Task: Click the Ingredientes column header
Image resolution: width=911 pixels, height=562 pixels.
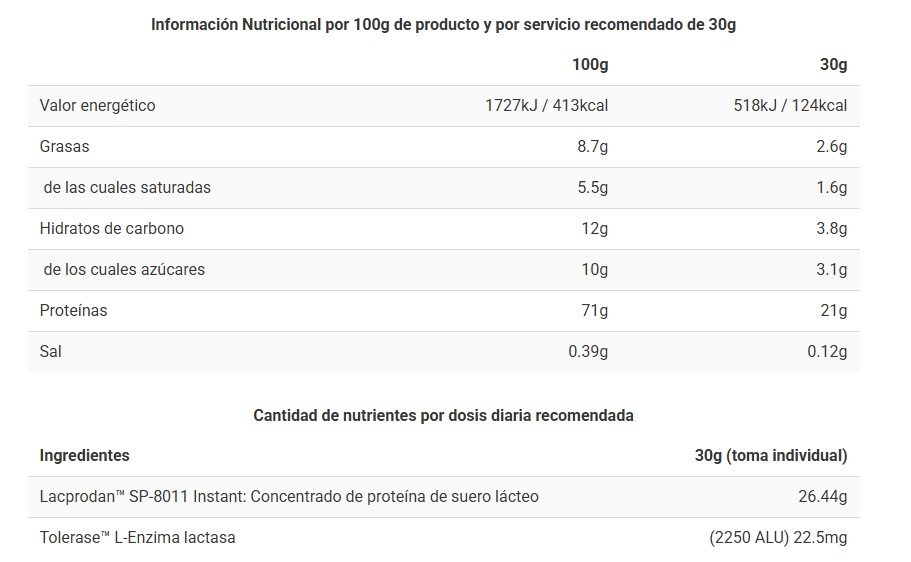Action: pos(84,456)
